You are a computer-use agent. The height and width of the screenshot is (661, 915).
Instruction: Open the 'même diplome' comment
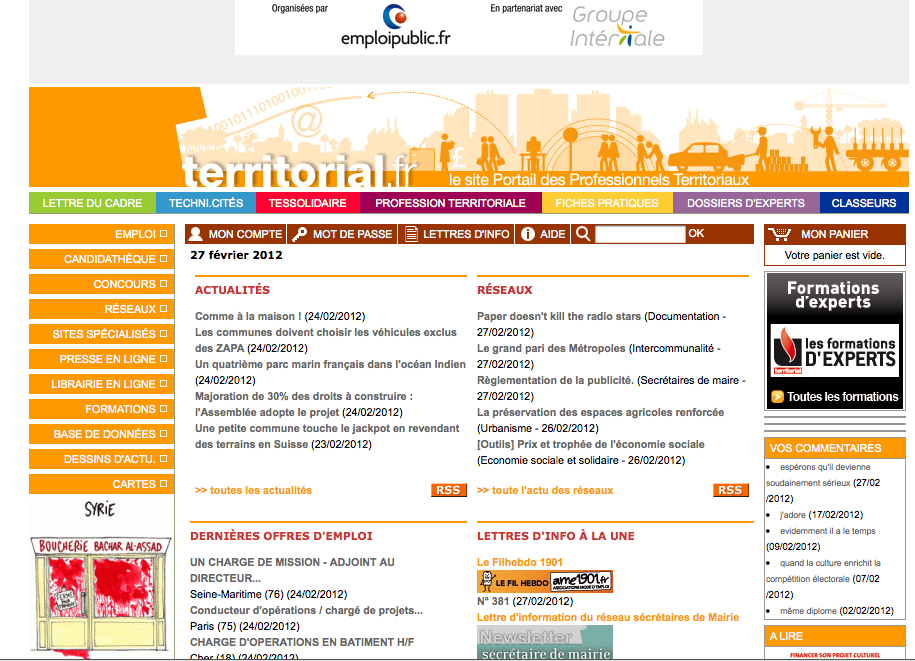[x=808, y=611]
